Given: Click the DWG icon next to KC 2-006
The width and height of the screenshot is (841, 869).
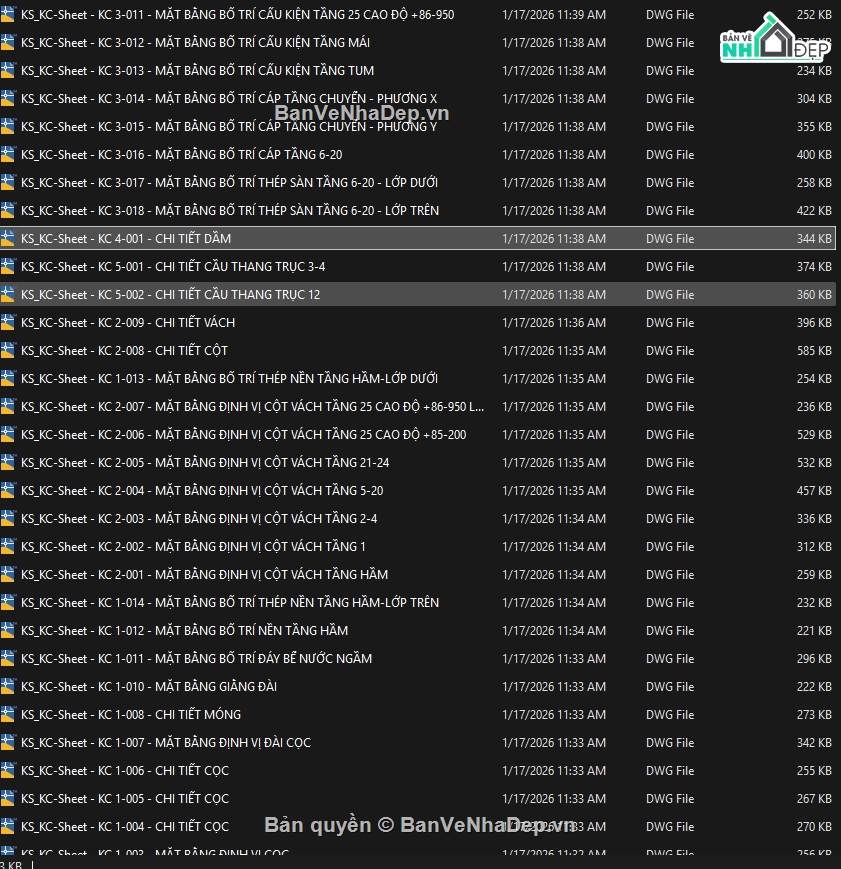Looking at the screenshot, I should pos(8,434).
